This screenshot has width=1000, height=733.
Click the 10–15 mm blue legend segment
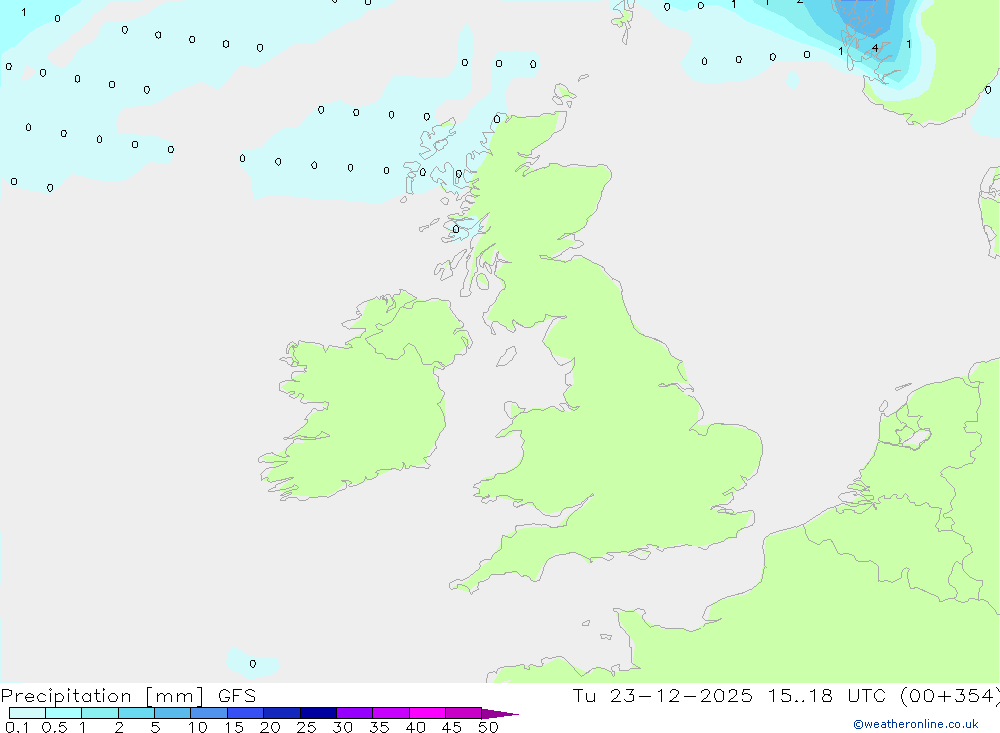[209, 713]
